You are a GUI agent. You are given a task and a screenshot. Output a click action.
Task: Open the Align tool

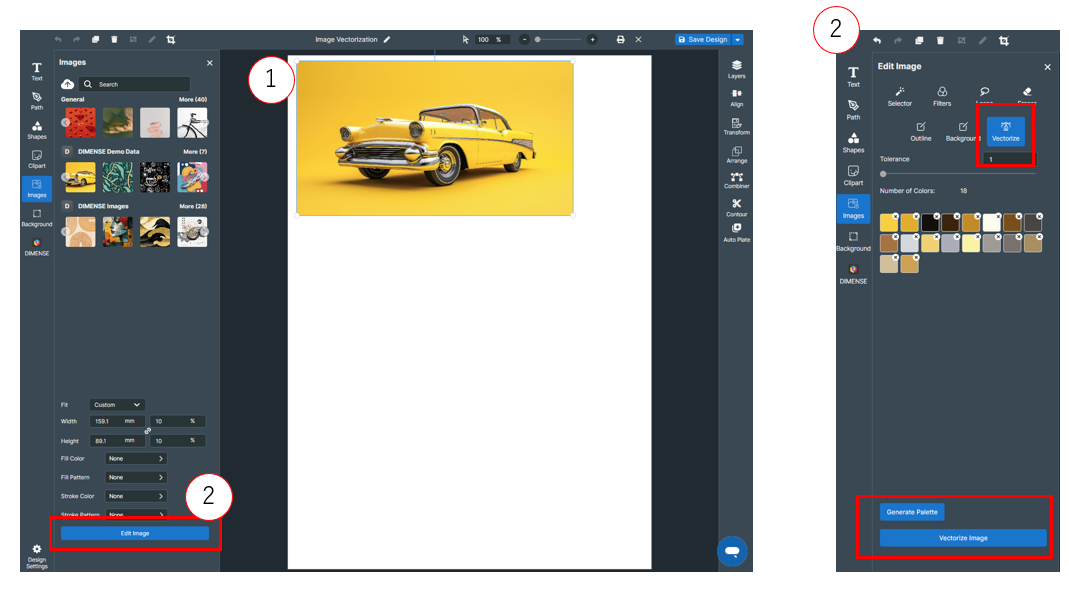click(736, 96)
